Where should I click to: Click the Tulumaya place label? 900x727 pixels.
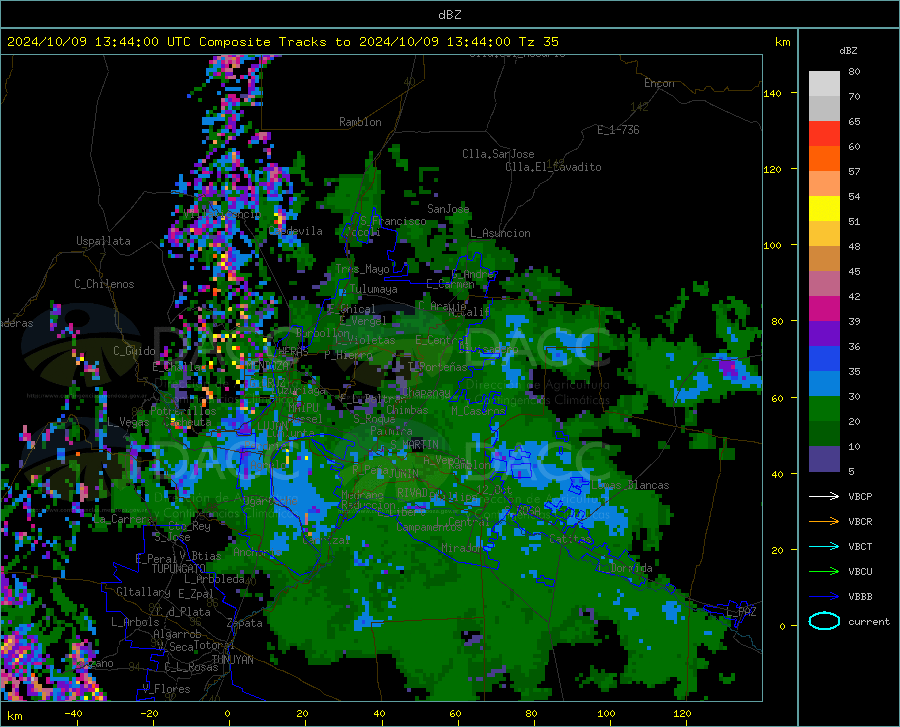tap(373, 289)
